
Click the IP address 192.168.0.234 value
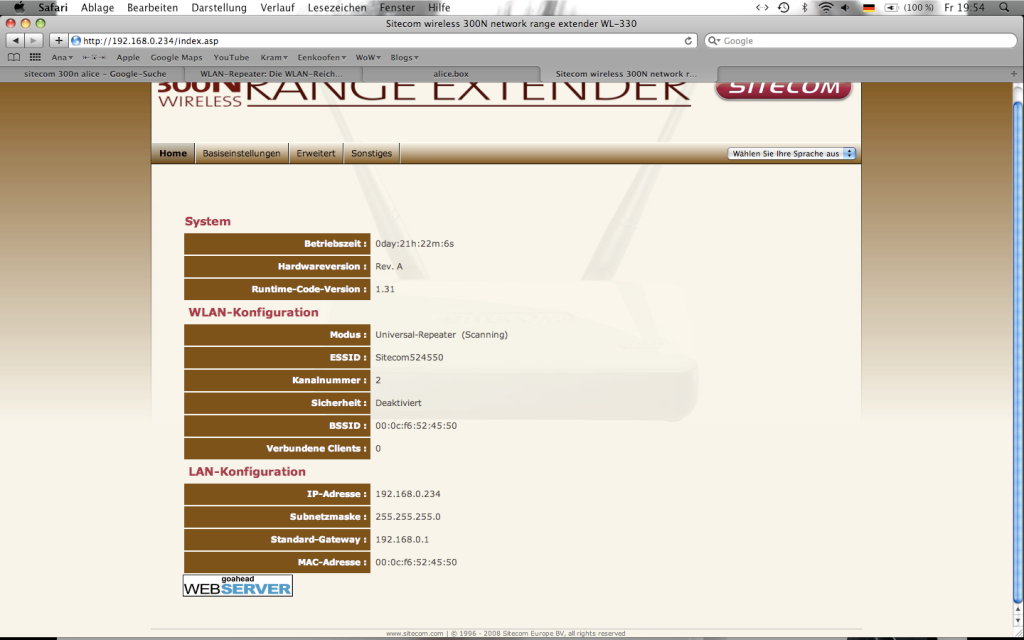tap(408, 494)
